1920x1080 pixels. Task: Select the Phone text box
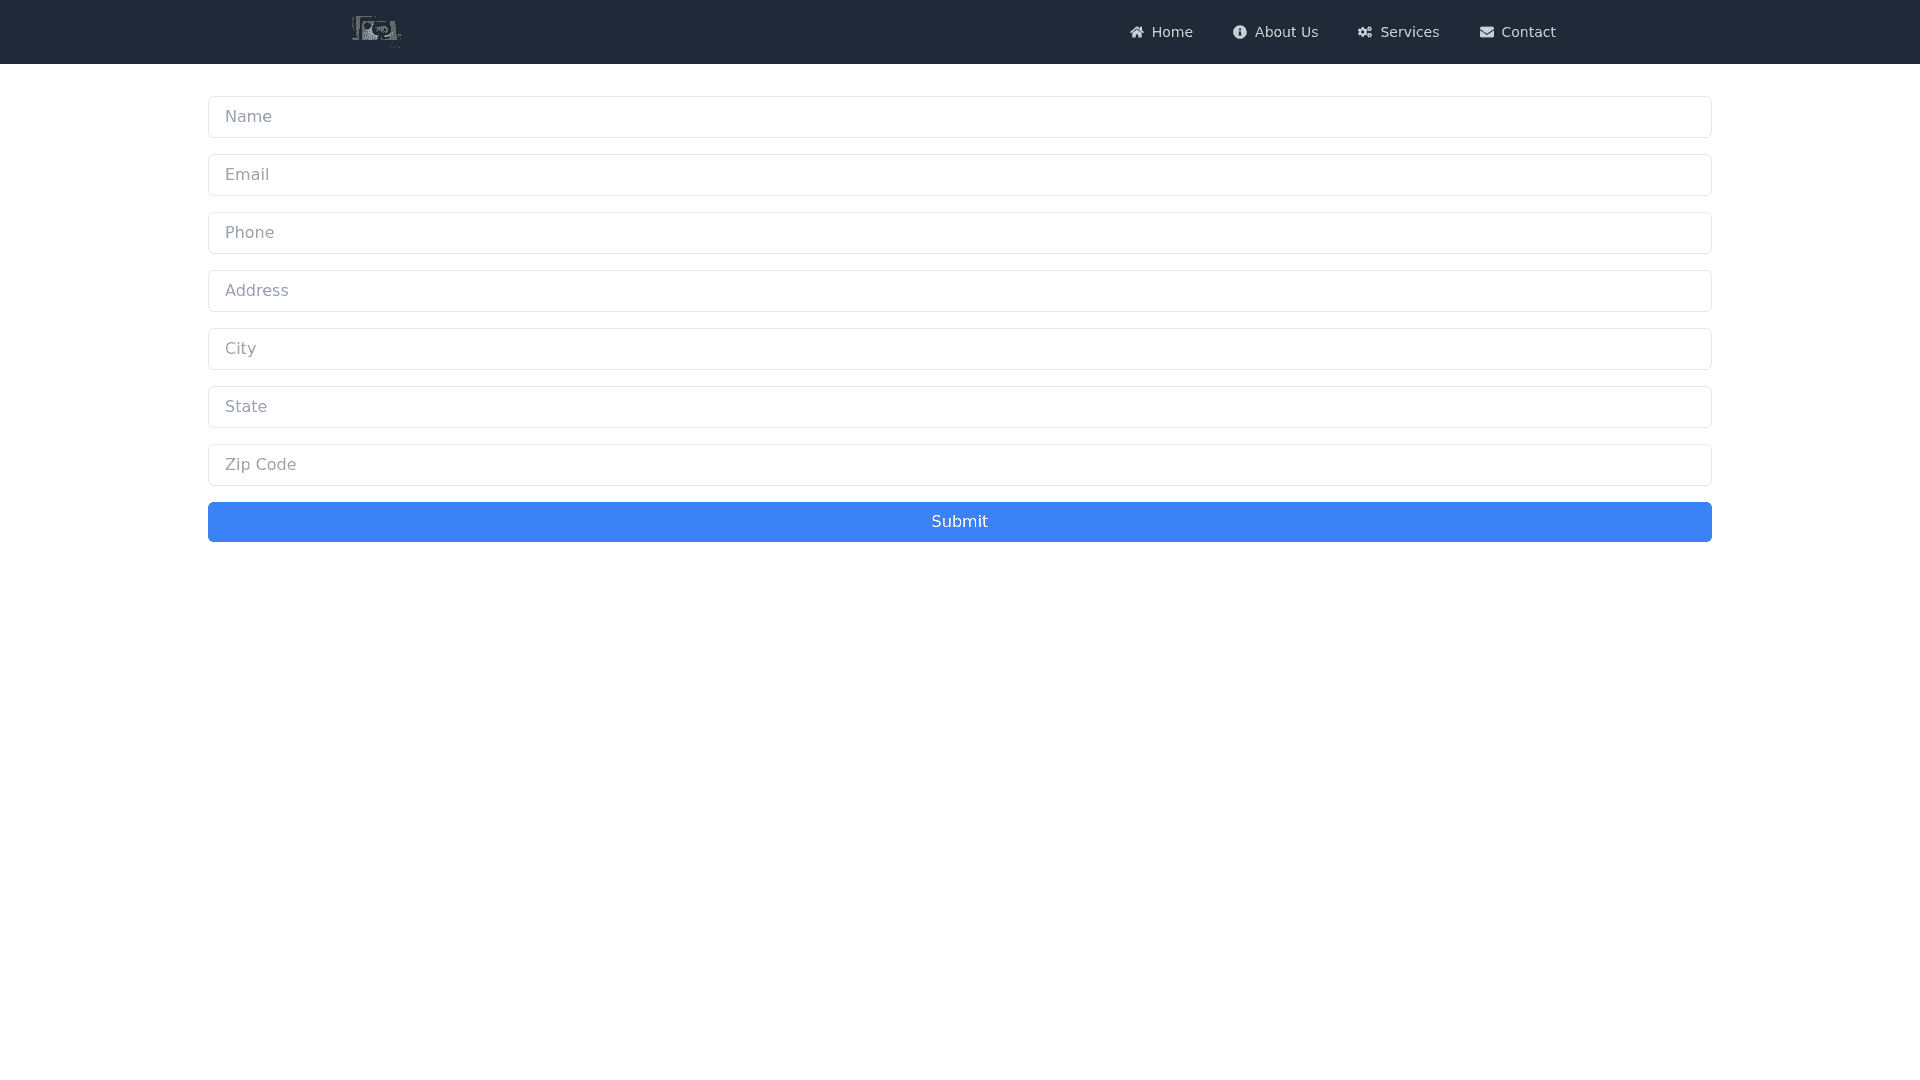point(960,233)
